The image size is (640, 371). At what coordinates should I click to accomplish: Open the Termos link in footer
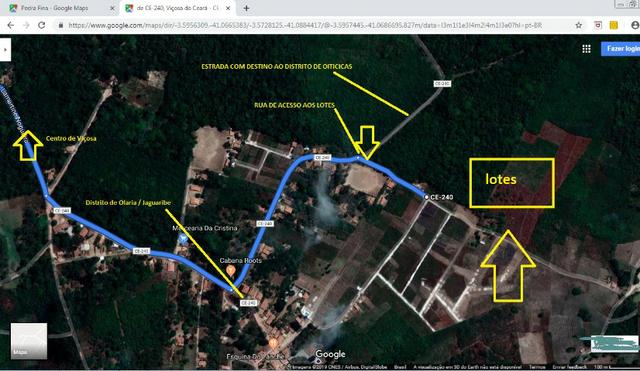(537, 367)
